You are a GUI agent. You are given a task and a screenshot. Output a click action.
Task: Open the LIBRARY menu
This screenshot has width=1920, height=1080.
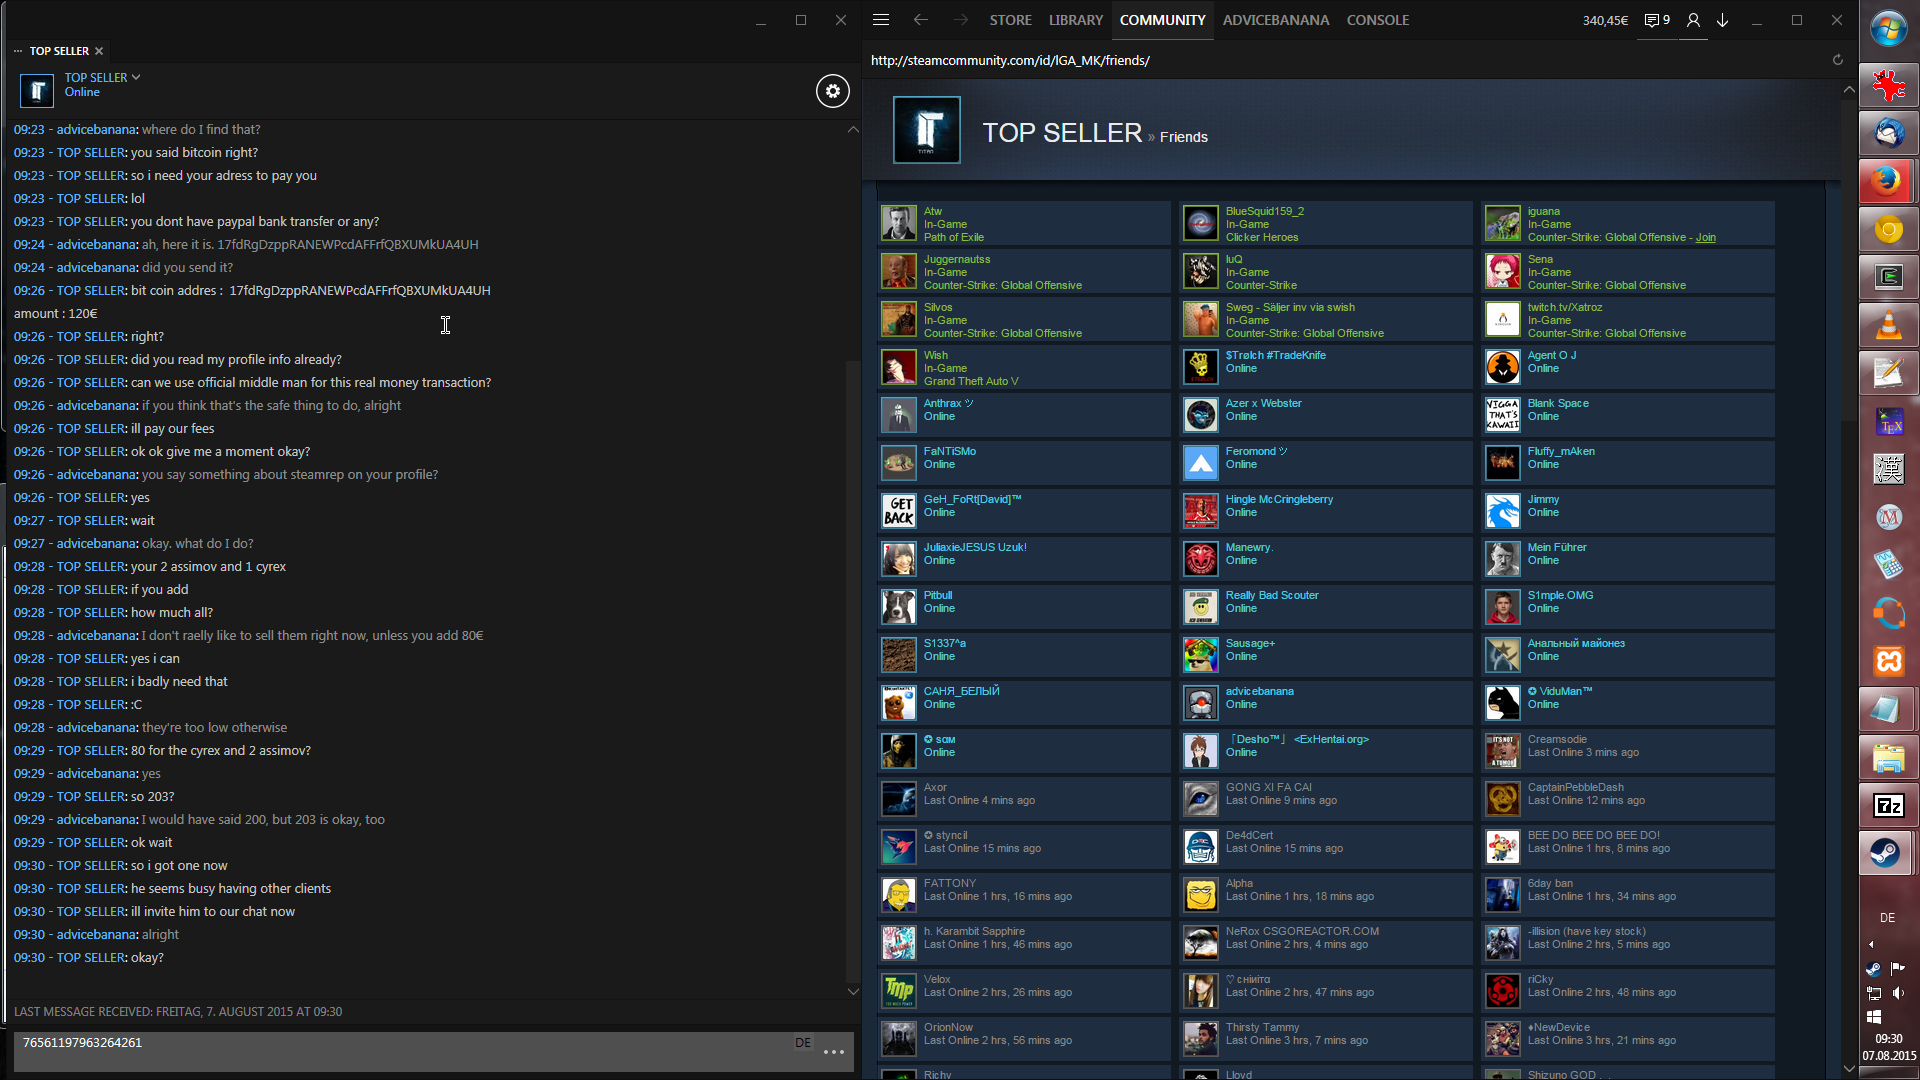pyautogui.click(x=1075, y=20)
